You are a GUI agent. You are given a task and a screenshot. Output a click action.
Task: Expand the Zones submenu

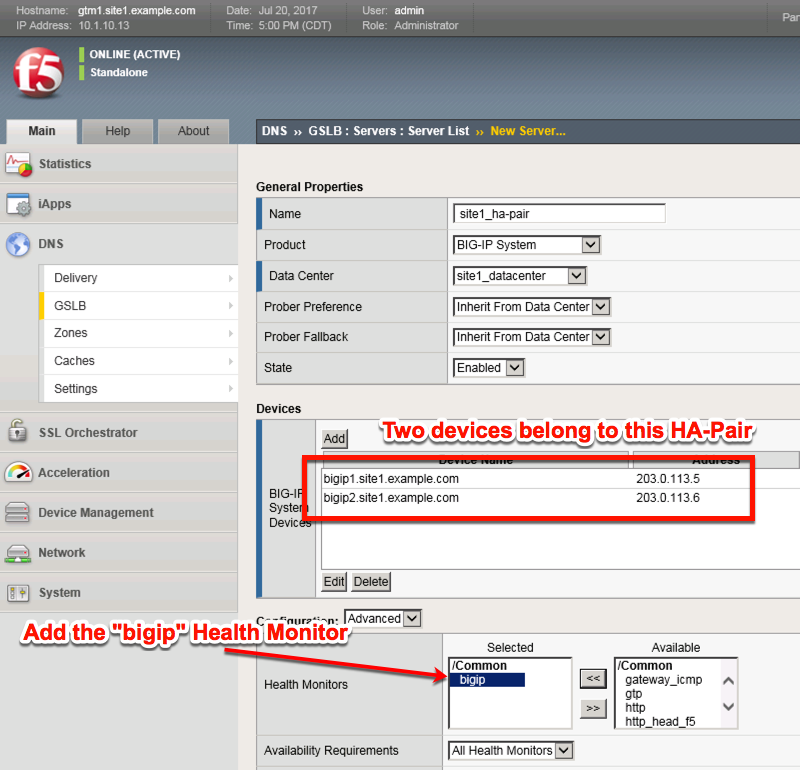pos(139,333)
